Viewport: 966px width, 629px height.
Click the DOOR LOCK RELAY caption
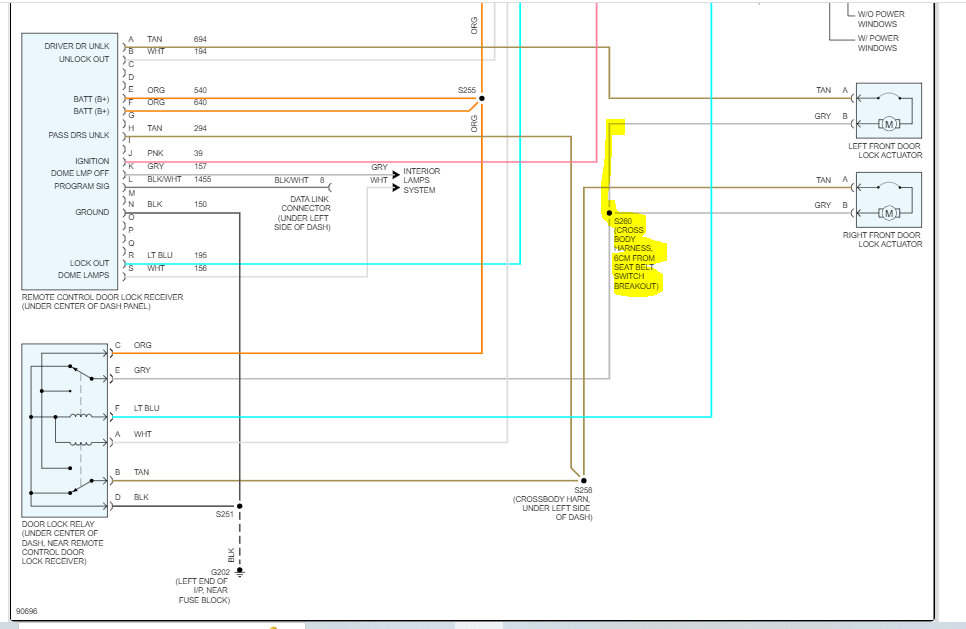click(x=62, y=543)
